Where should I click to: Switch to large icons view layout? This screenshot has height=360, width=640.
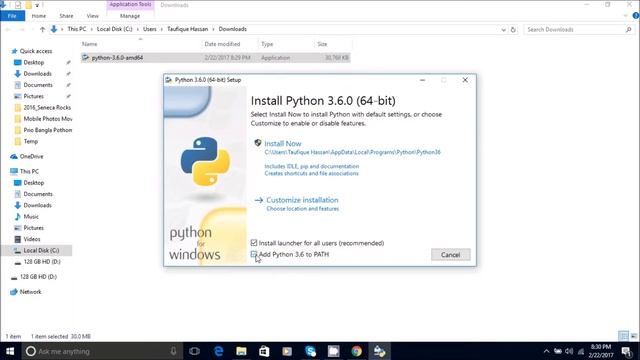point(633,336)
